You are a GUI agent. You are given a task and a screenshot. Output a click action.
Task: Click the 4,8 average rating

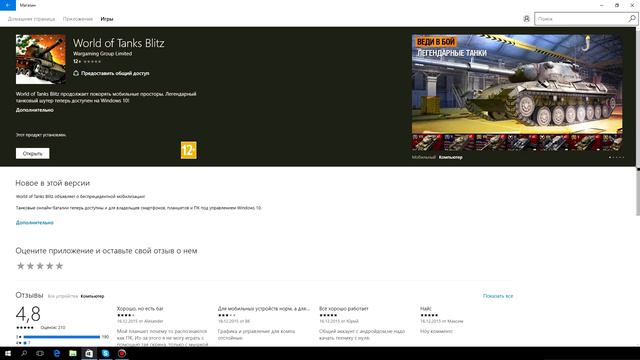click(28, 314)
